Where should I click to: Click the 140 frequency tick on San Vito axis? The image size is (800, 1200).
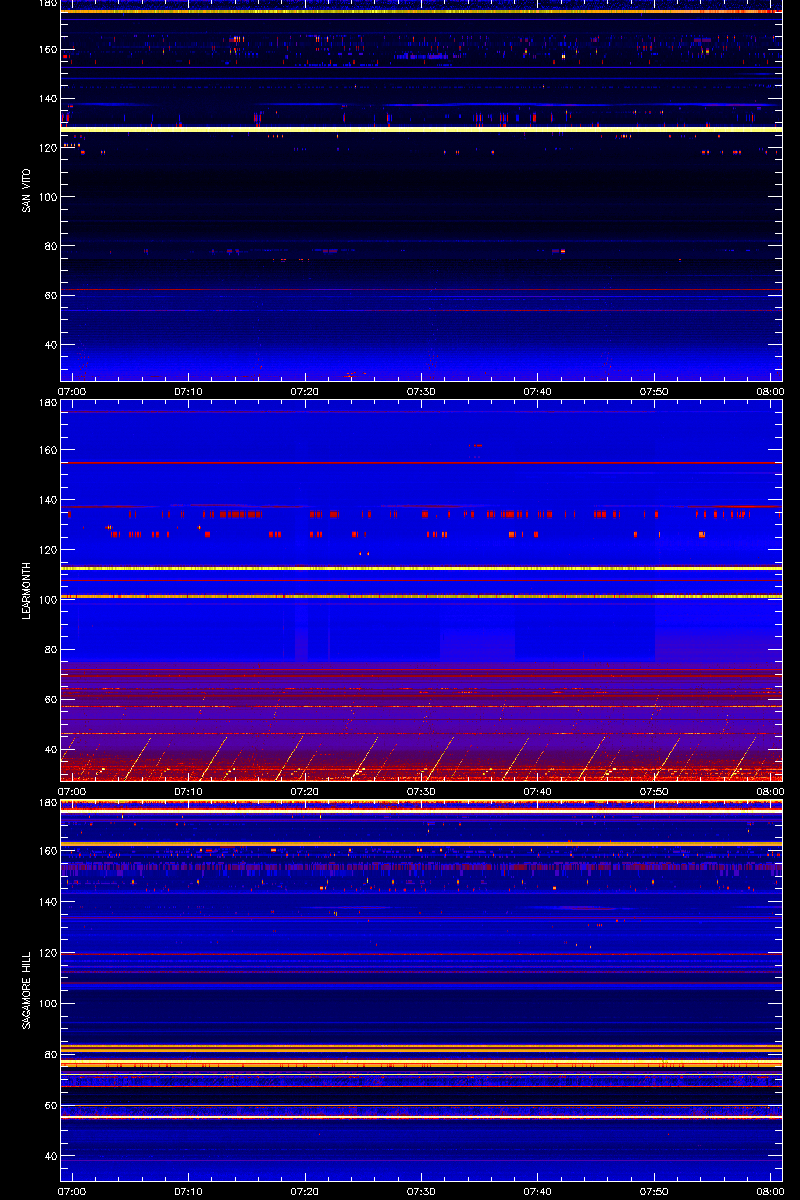[48, 99]
